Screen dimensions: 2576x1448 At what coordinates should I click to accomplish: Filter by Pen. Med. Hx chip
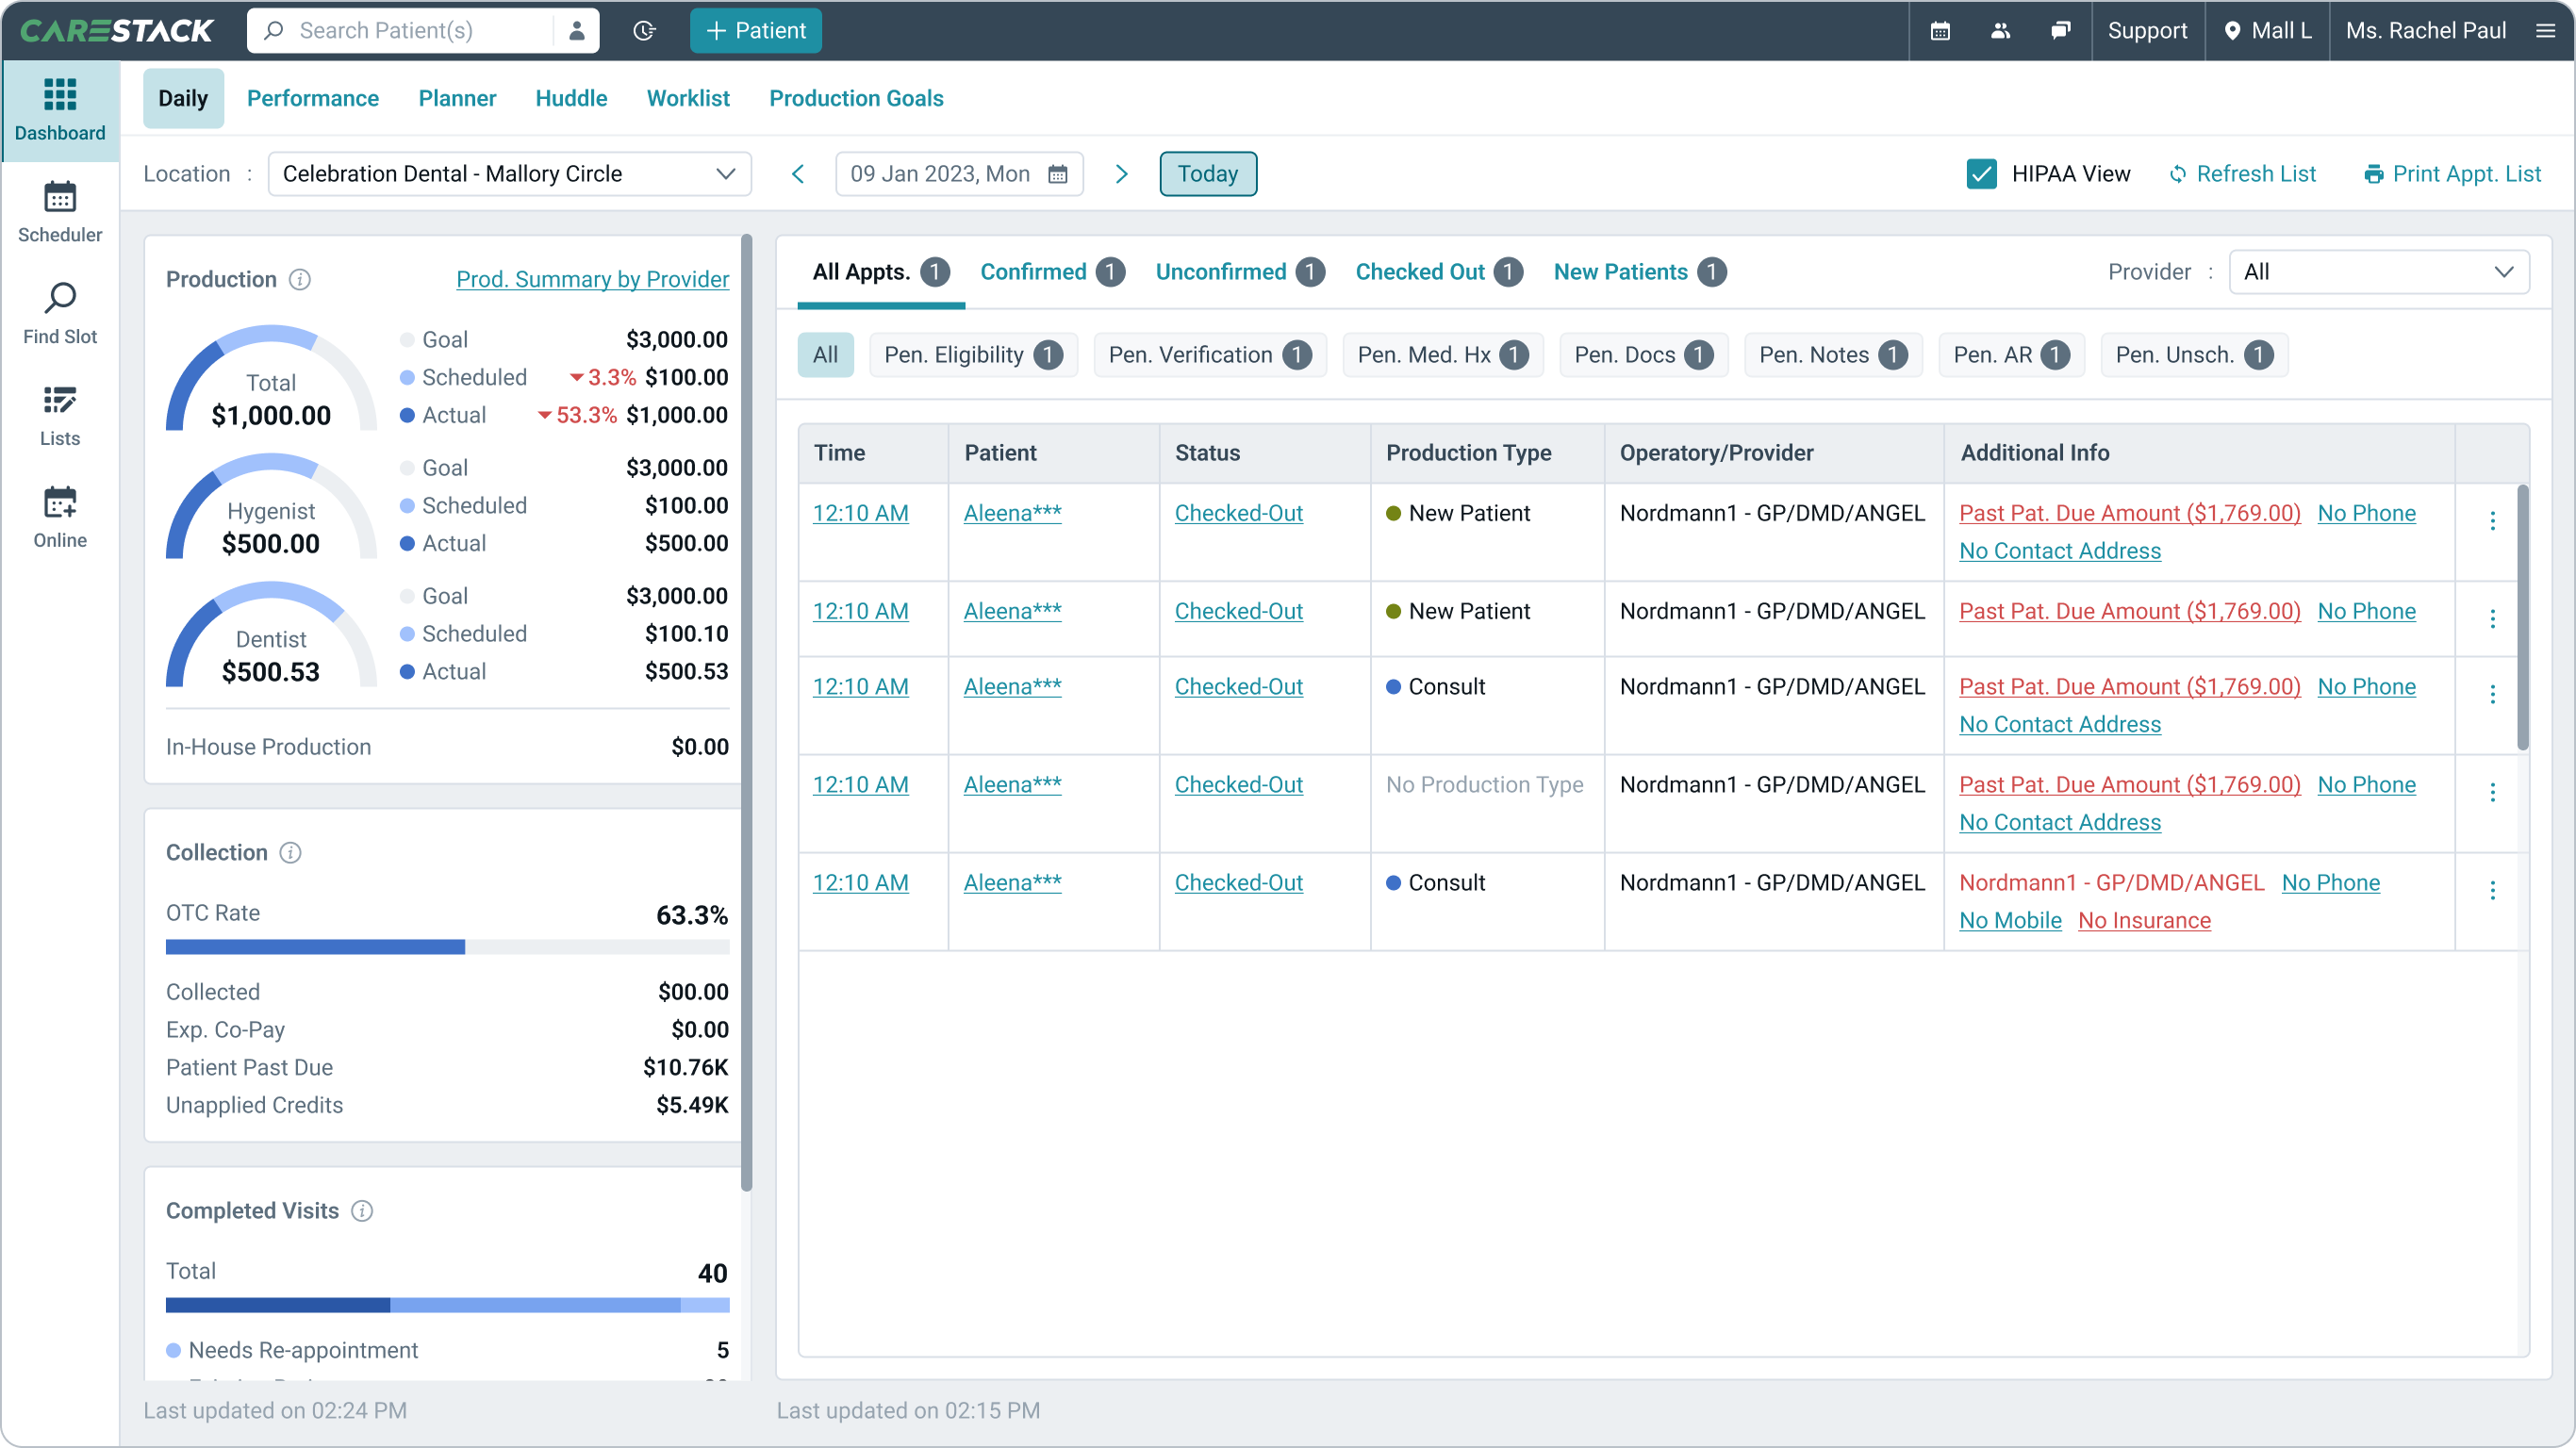point(1443,355)
